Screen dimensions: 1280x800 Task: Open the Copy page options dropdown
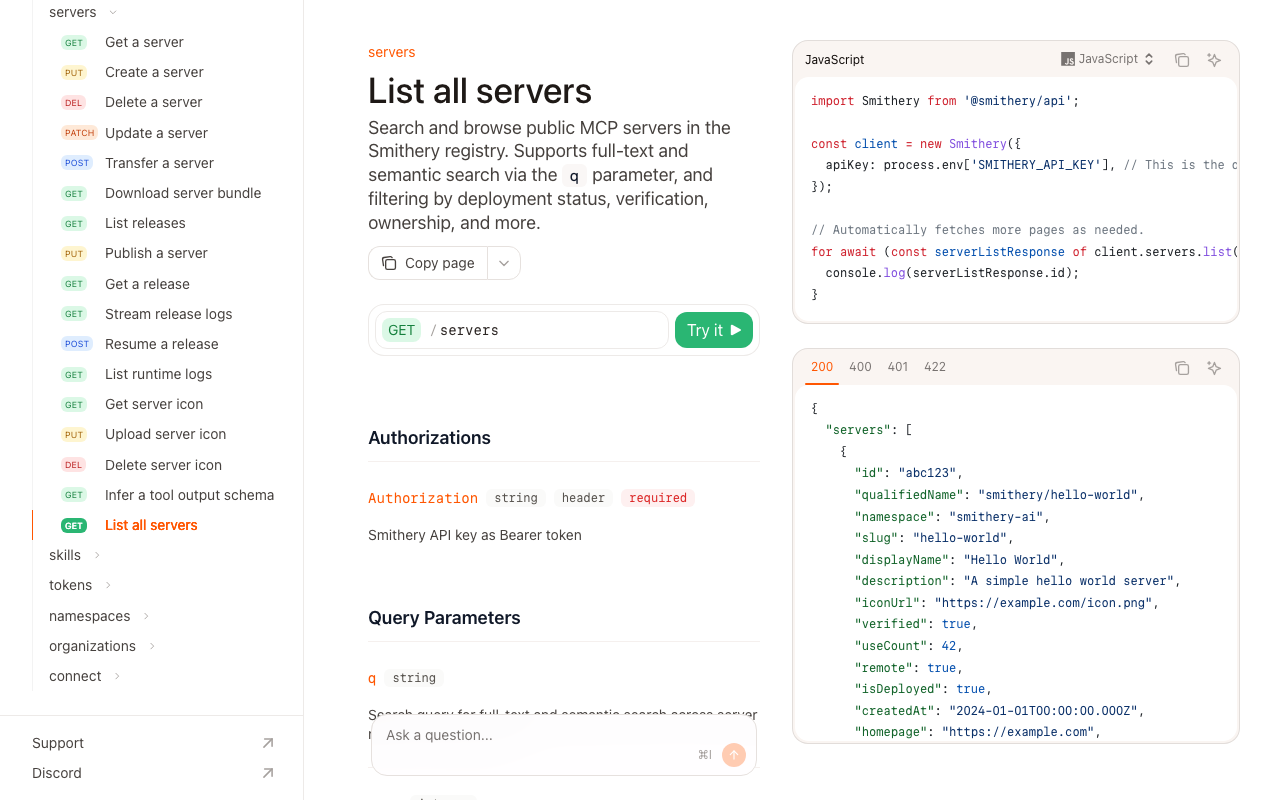coord(504,263)
